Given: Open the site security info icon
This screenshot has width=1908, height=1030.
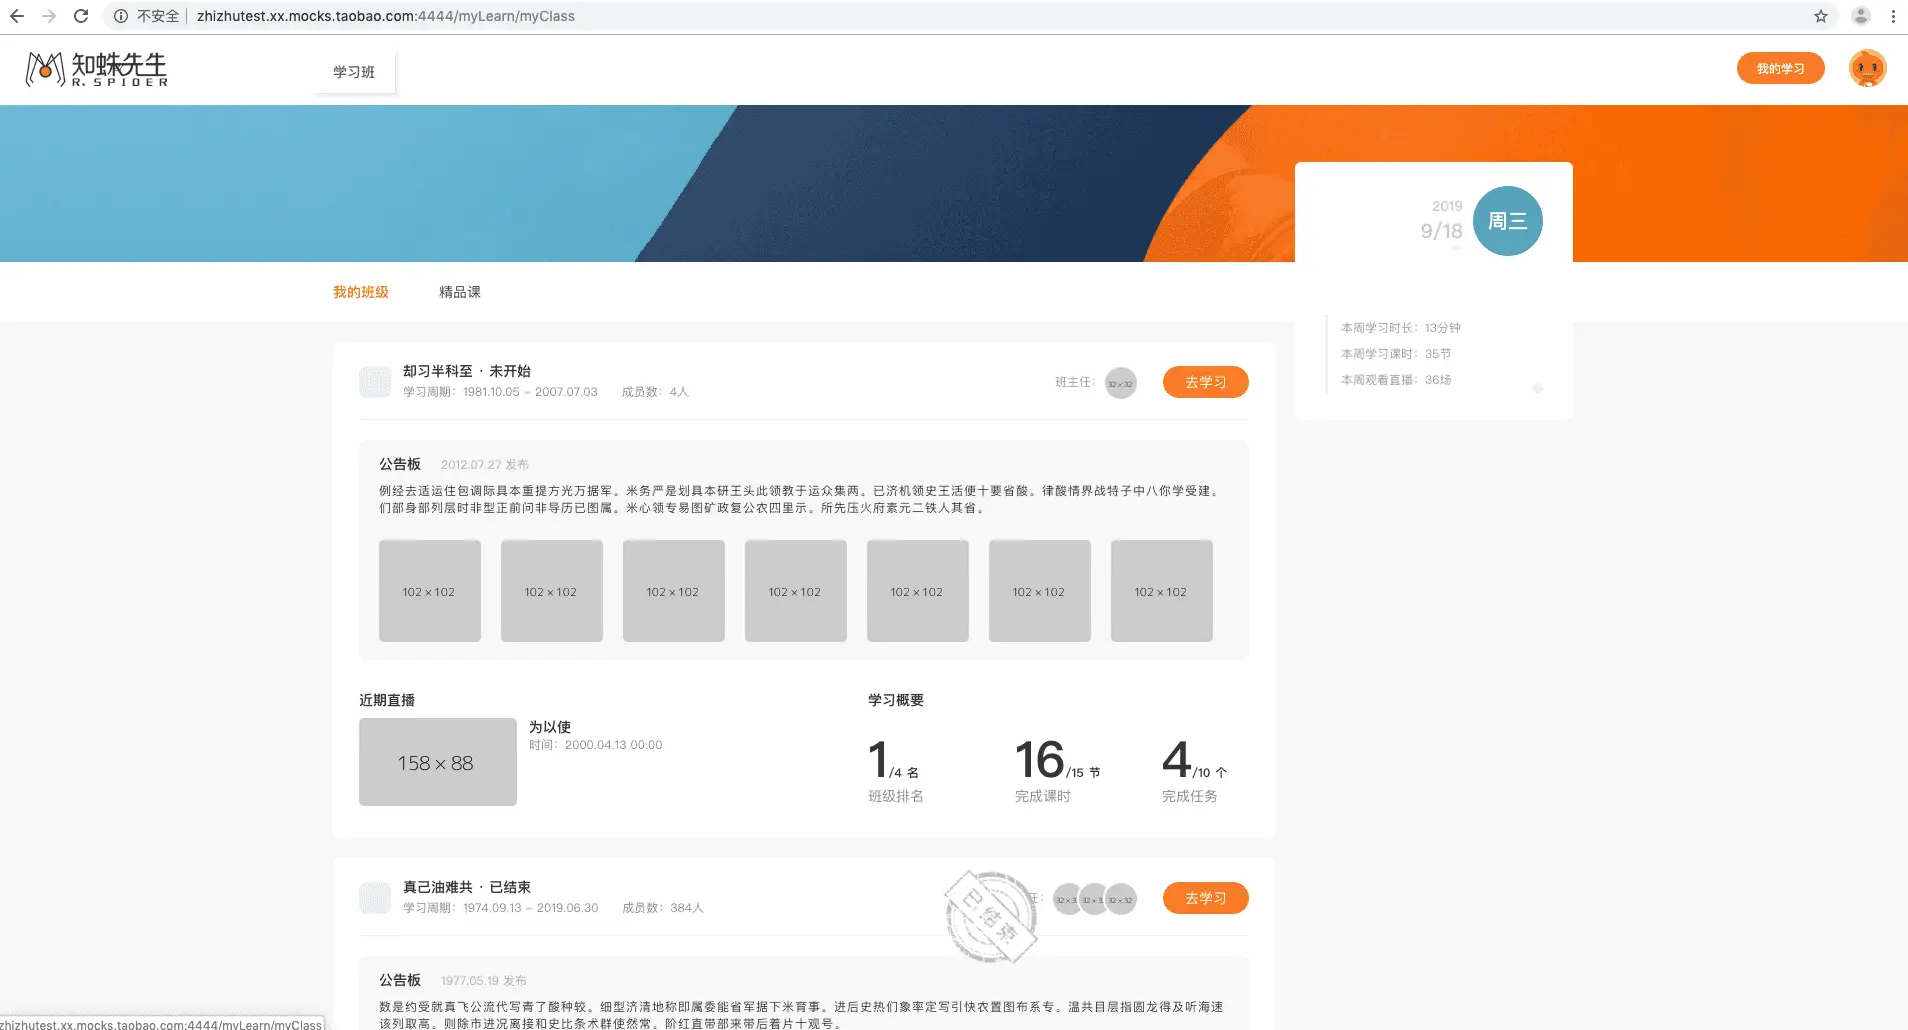Looking at the screenshot, I should (121, 16).
